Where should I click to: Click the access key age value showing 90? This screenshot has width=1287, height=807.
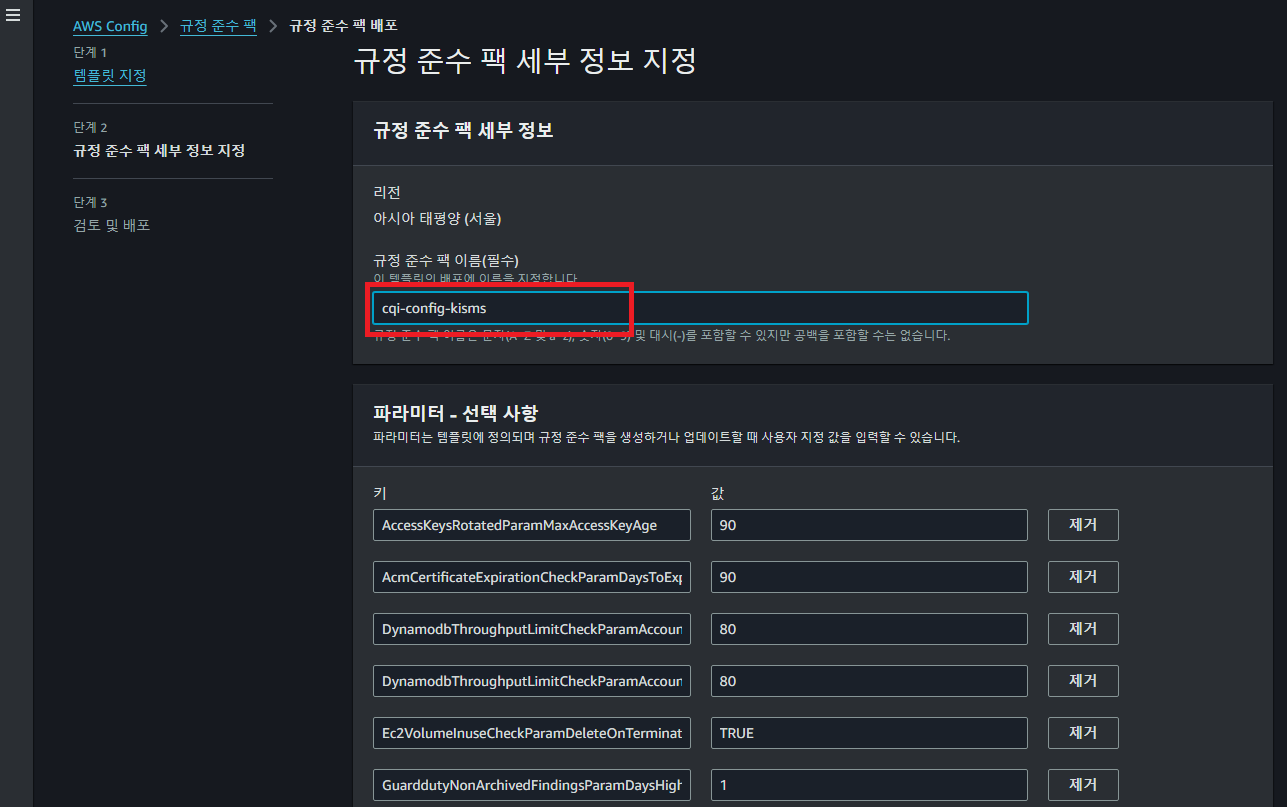click(868, 524)
